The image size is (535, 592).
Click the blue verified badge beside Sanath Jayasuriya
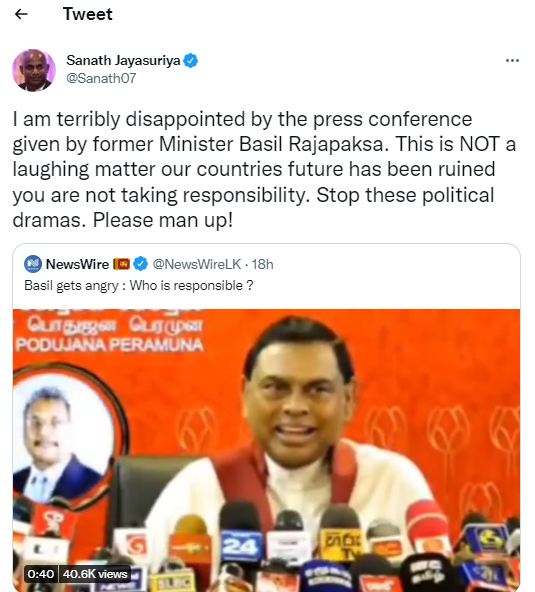191,60
